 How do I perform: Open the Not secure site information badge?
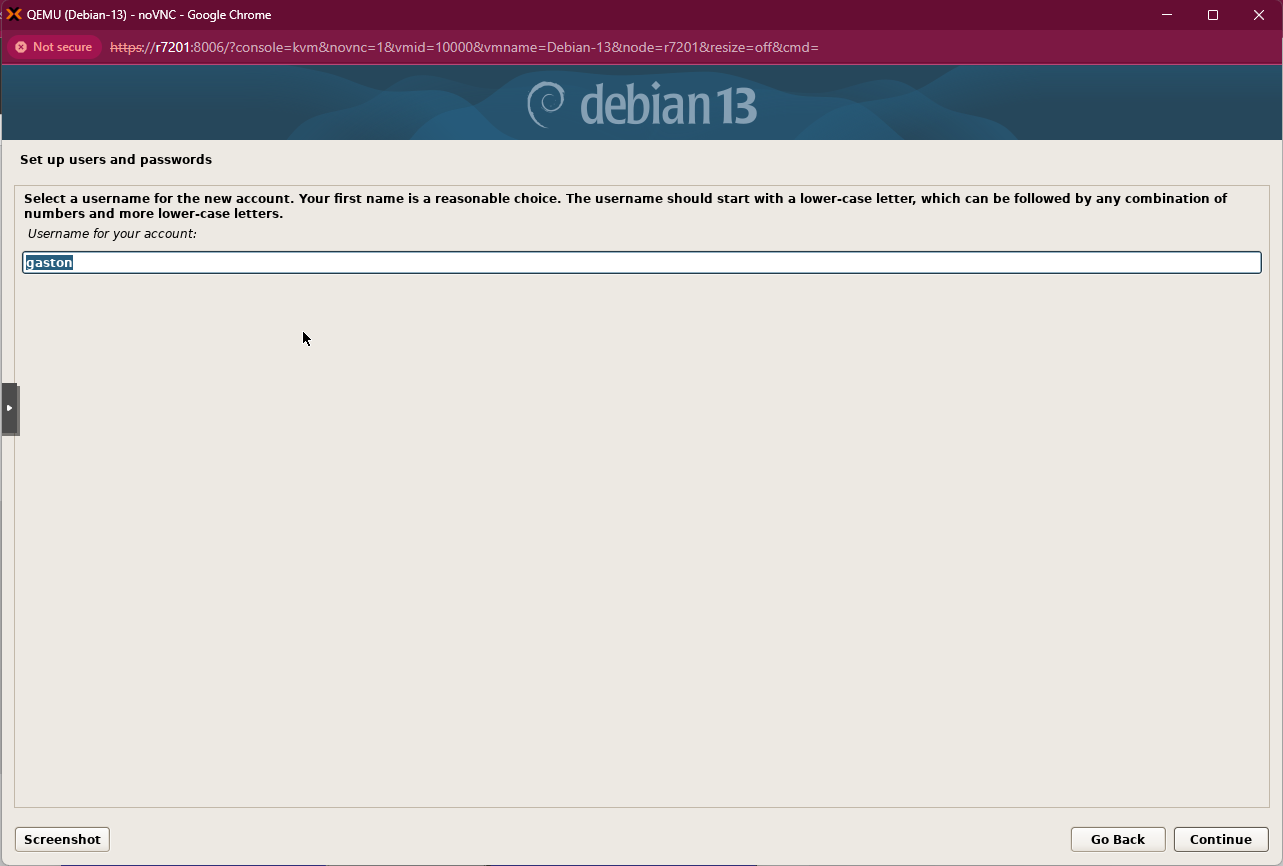[x=53, y=47]
